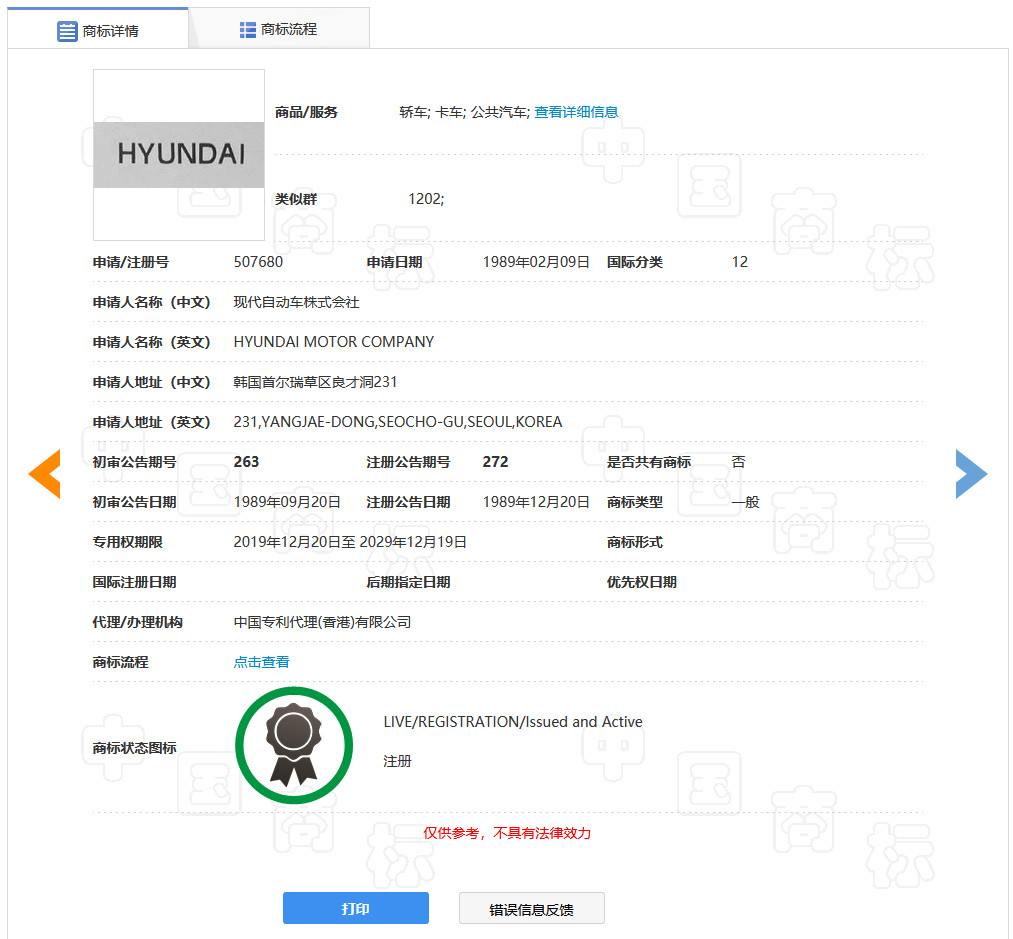
Task: Click the list icon on 商标详情 tab
Action: tap(67, 31)
